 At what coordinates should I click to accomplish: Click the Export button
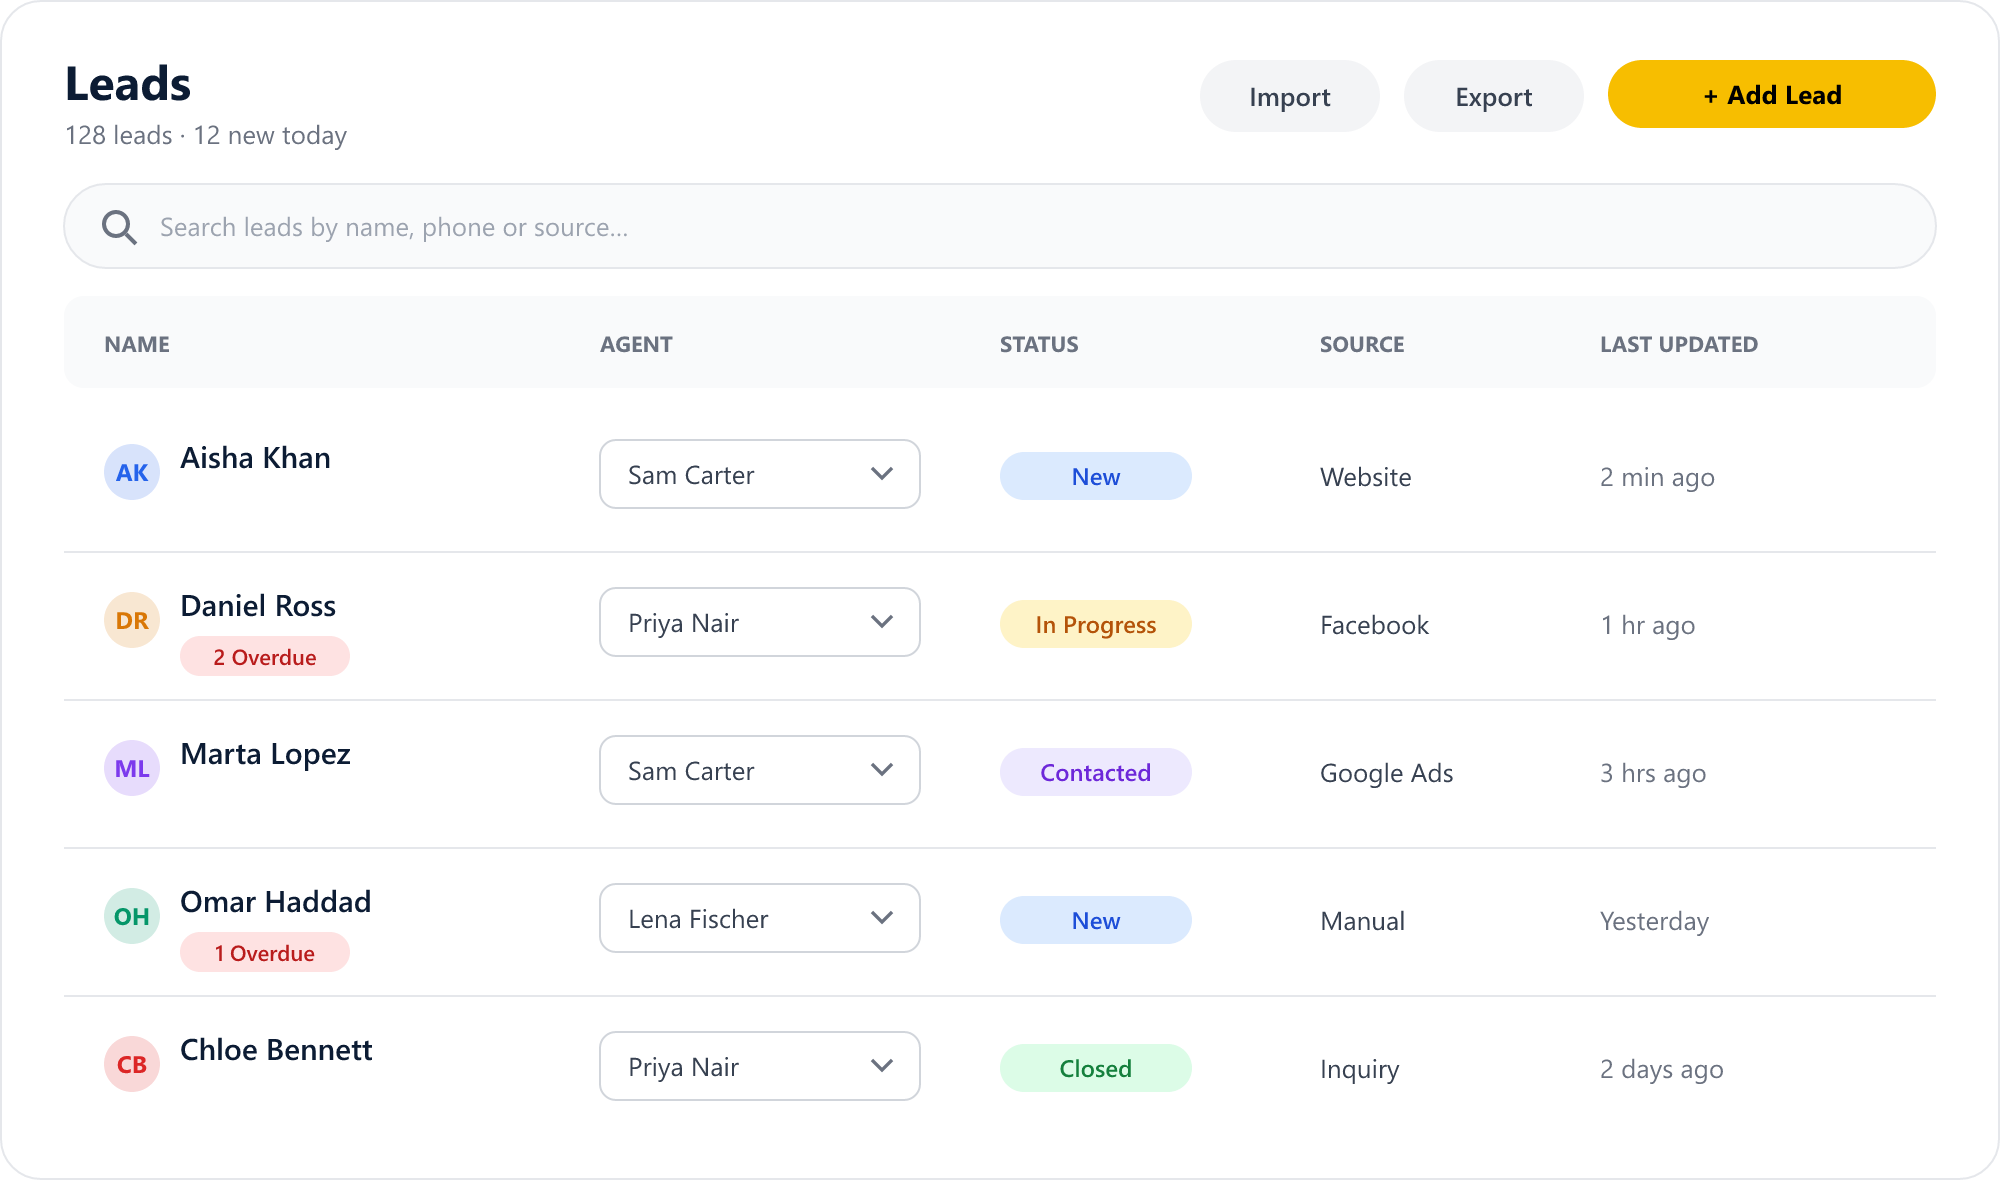(x=1494, y=96)
